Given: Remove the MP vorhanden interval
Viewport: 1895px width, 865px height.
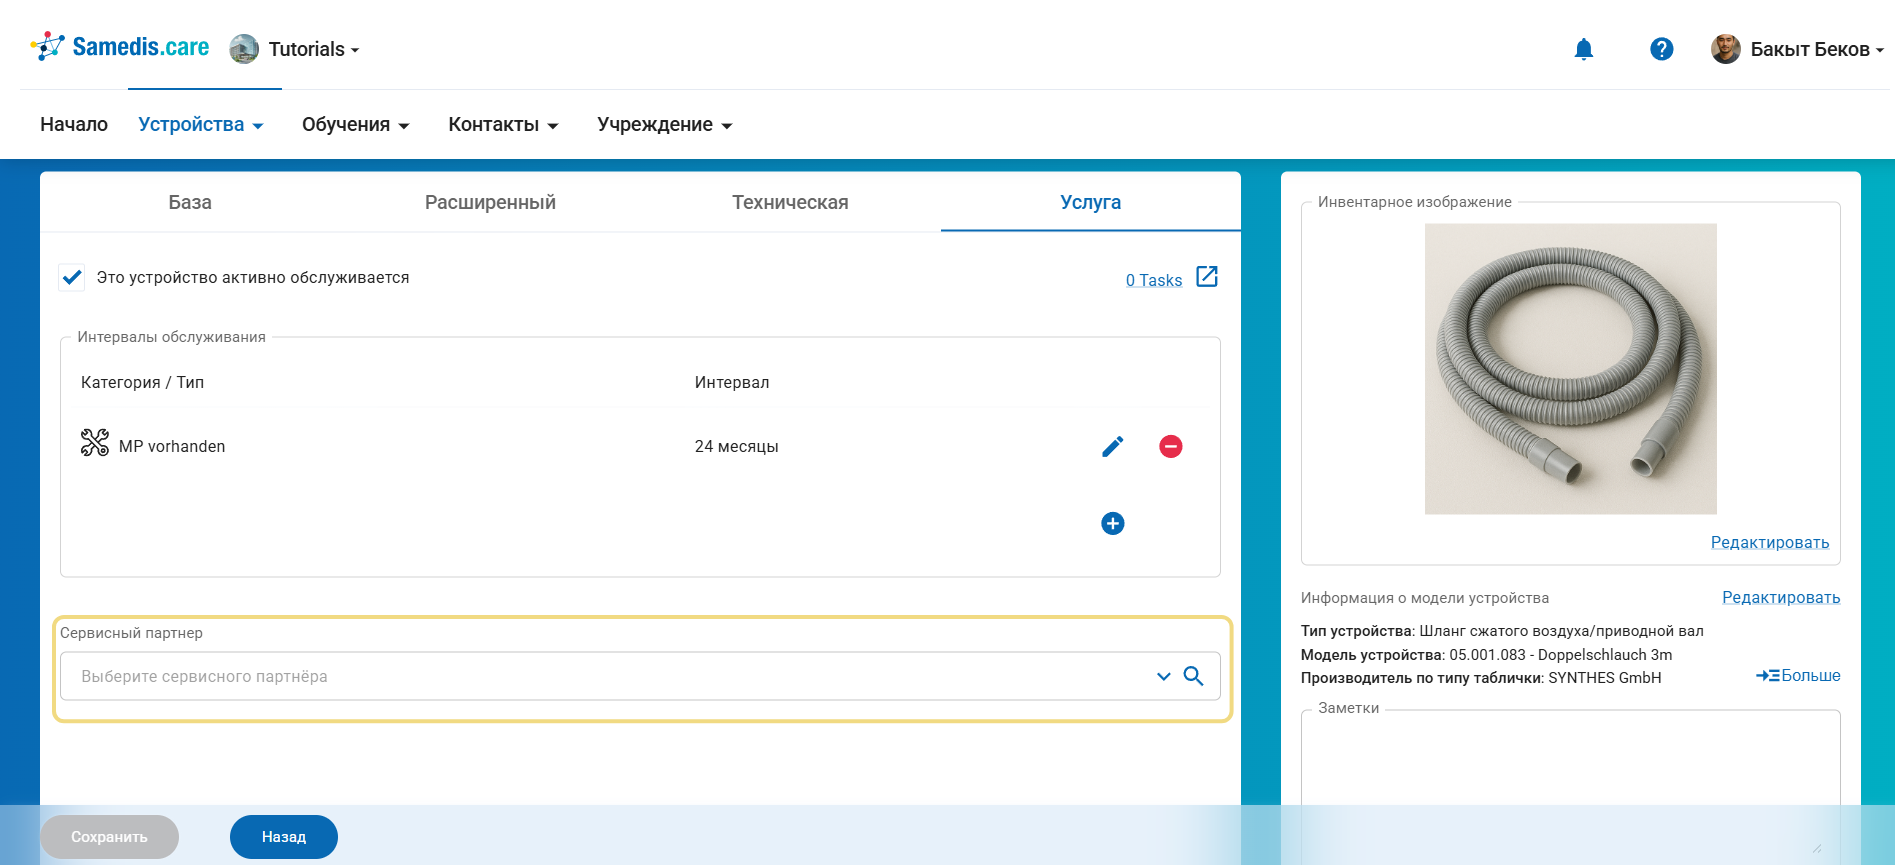Looking at the screenshot, I should pos(1171,446).
